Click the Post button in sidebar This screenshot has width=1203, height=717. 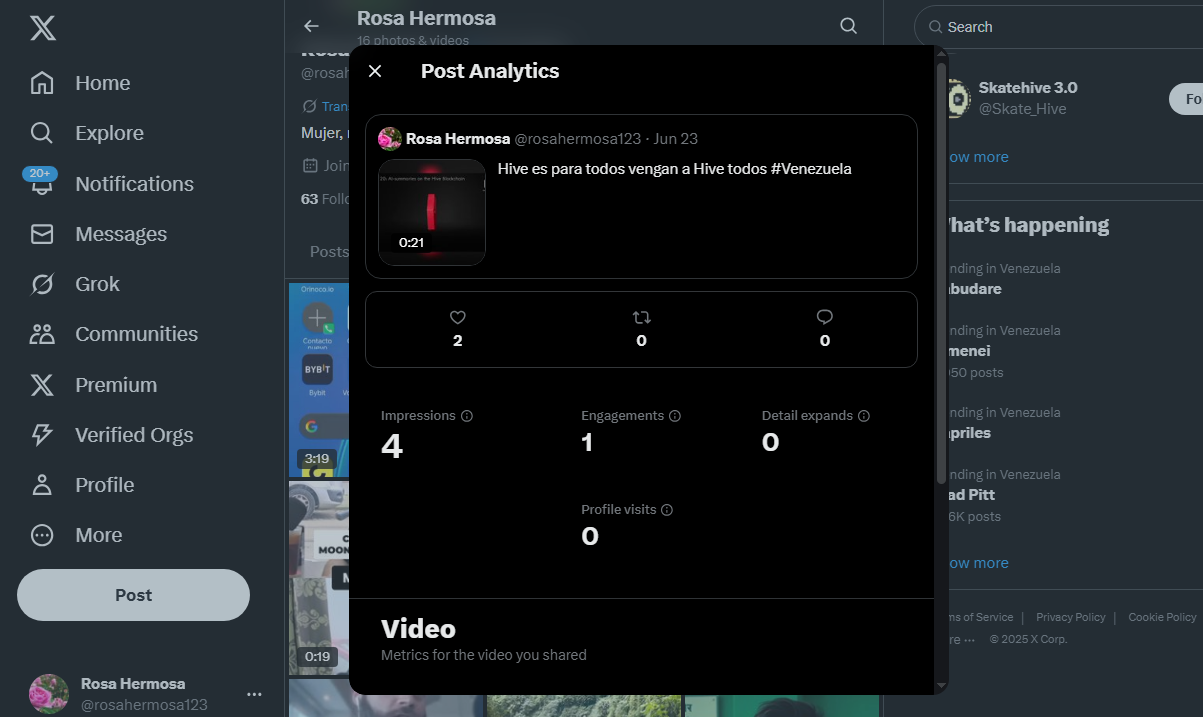tap(133, 595)
